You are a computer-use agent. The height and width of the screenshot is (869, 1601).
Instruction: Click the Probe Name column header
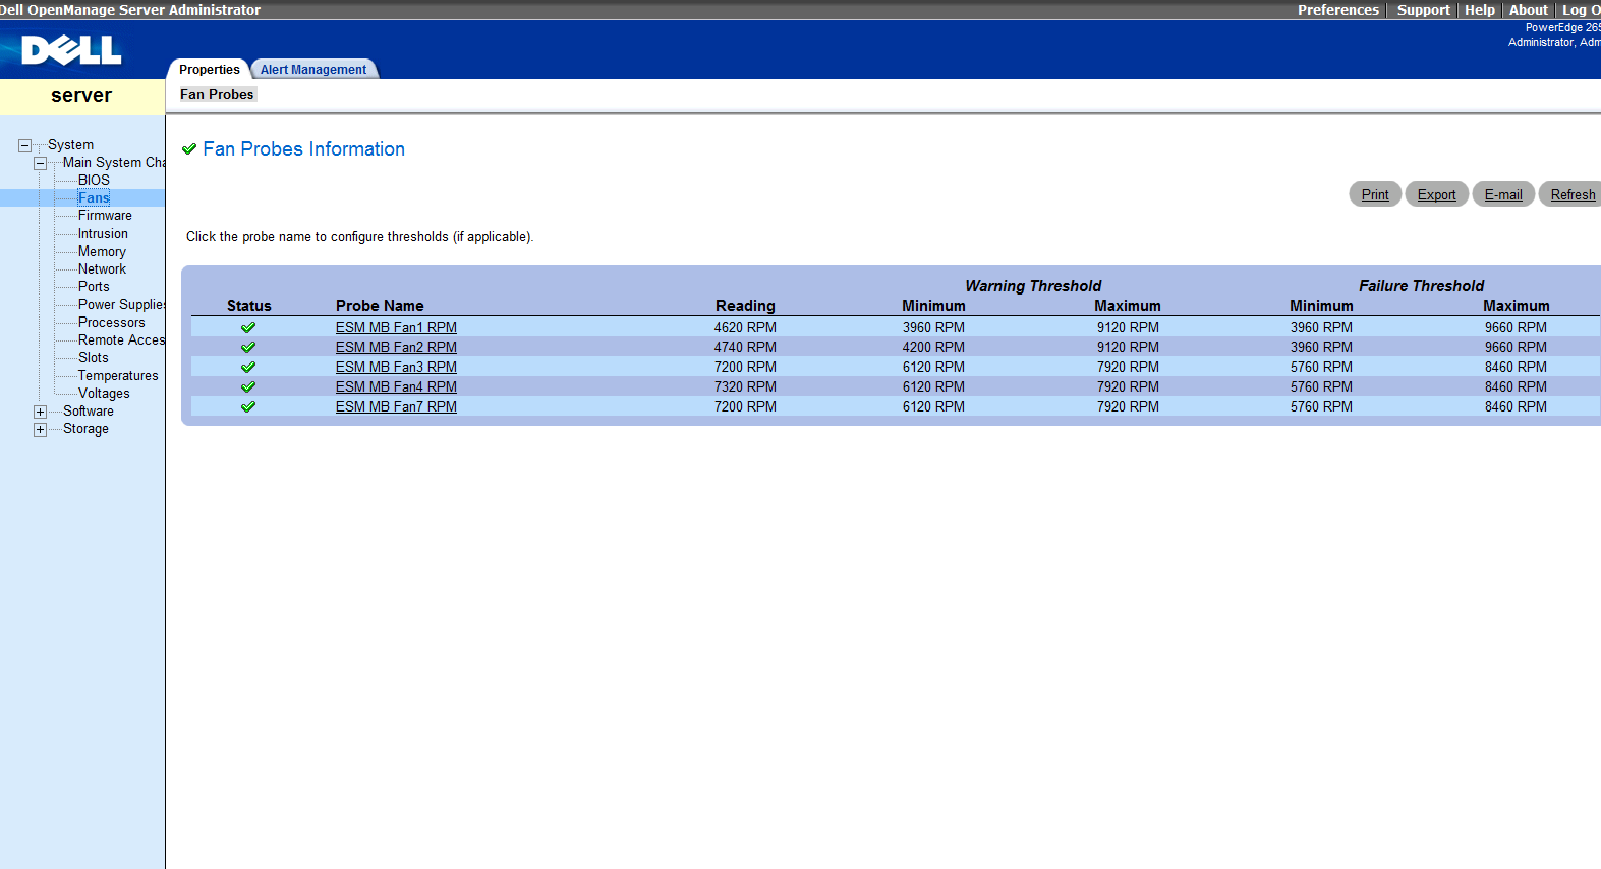[x=380, y=306]
